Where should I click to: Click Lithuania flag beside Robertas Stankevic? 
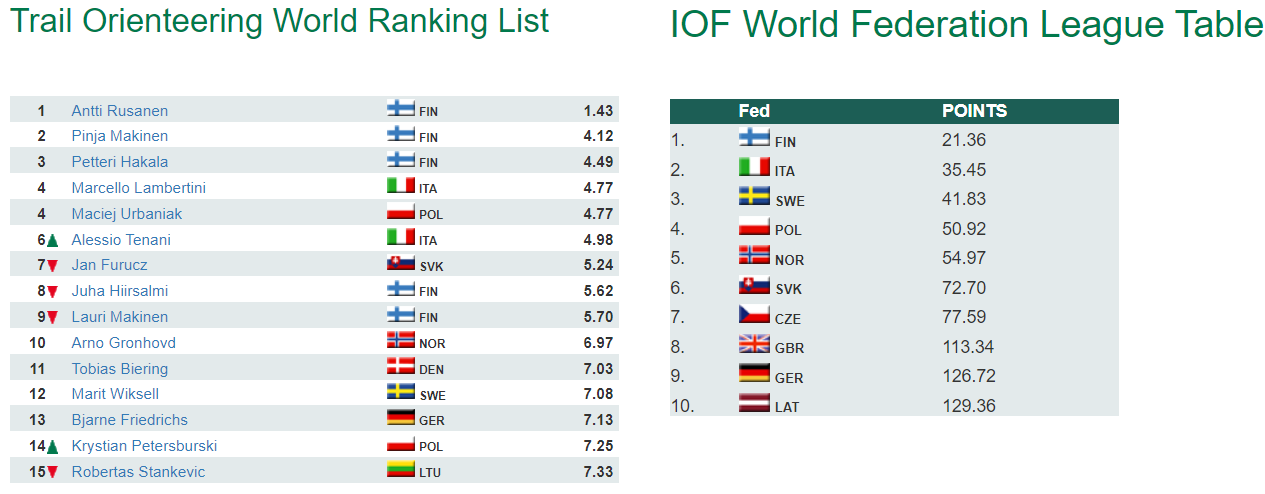click(x=400, y=469)
